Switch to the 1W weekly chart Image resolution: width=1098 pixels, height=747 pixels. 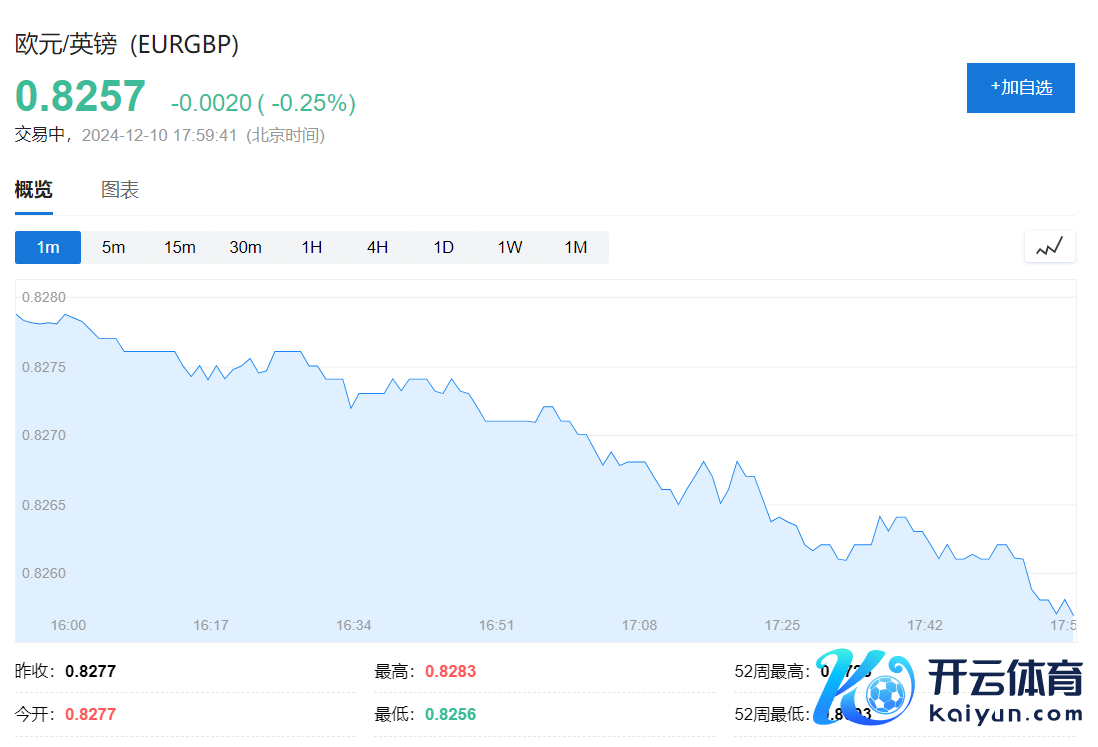(x=510, y=248)
